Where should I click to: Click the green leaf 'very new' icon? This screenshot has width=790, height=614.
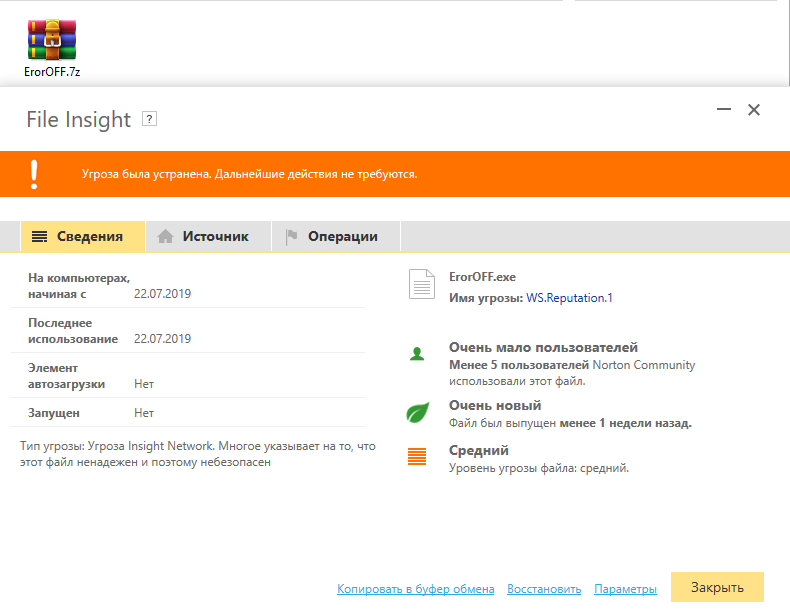[x=418, y=412]
